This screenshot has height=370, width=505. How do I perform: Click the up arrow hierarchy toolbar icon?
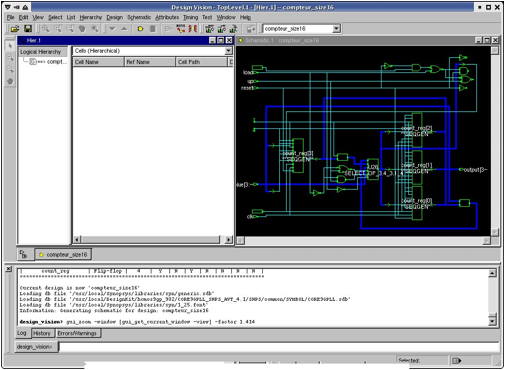[x=124, y=29]
